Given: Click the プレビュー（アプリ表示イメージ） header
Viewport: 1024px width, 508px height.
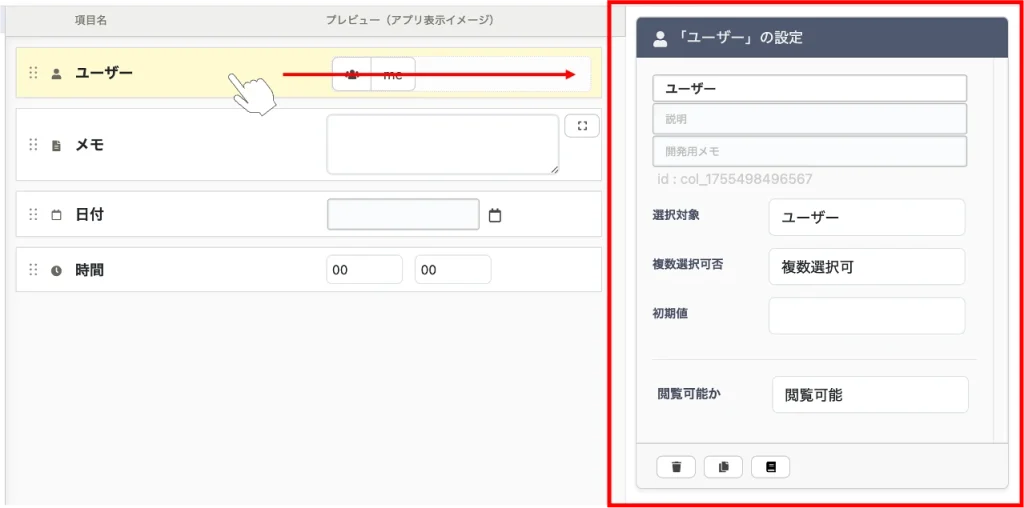Looking at the screenshot, I should coord(410,21).
